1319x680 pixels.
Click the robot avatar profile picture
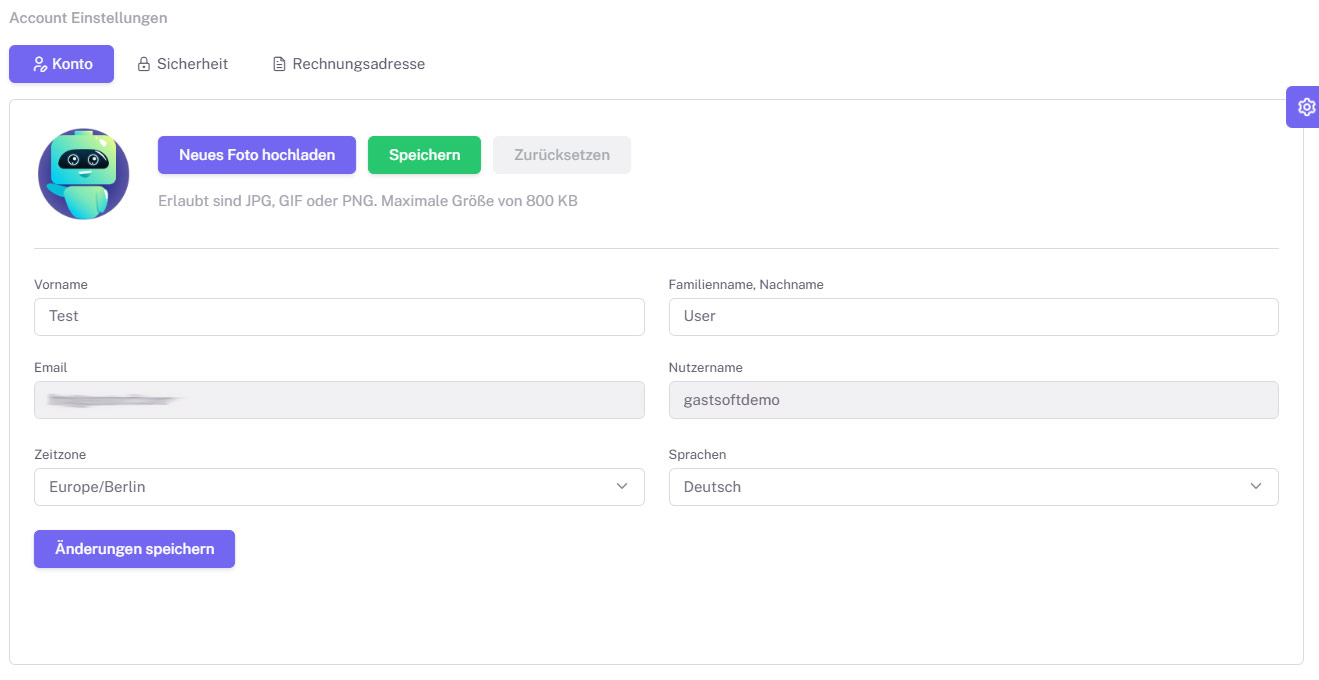pos(84,174)
